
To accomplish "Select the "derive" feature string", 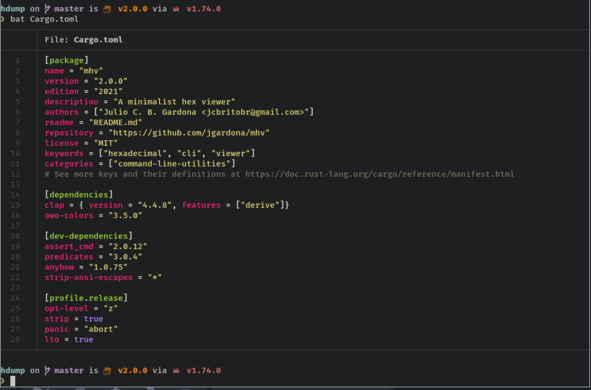I will point(260,205).
